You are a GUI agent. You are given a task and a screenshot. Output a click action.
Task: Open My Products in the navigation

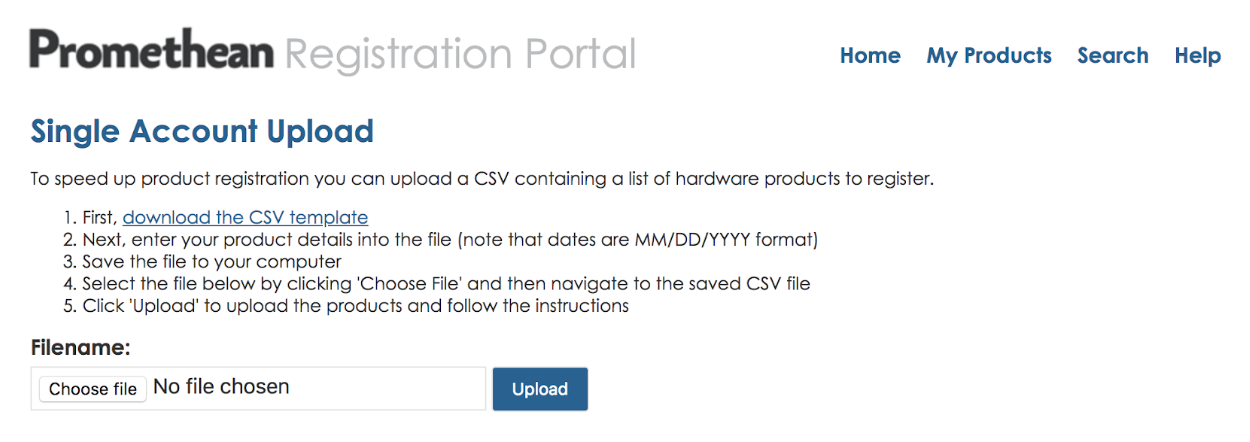pos(989,56)
